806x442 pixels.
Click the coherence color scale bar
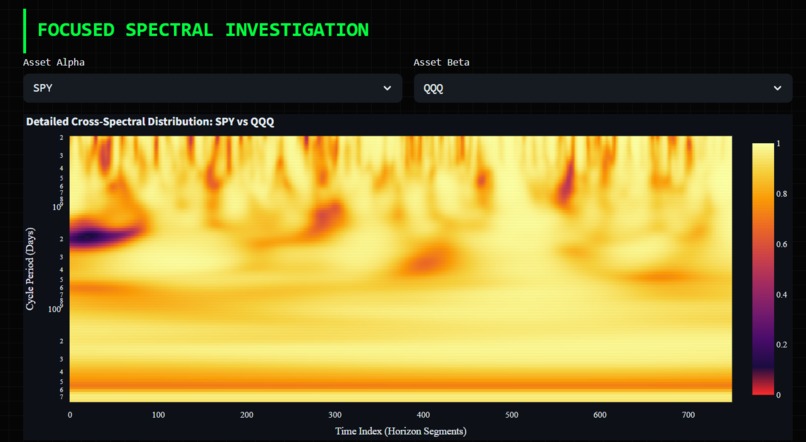763,269
